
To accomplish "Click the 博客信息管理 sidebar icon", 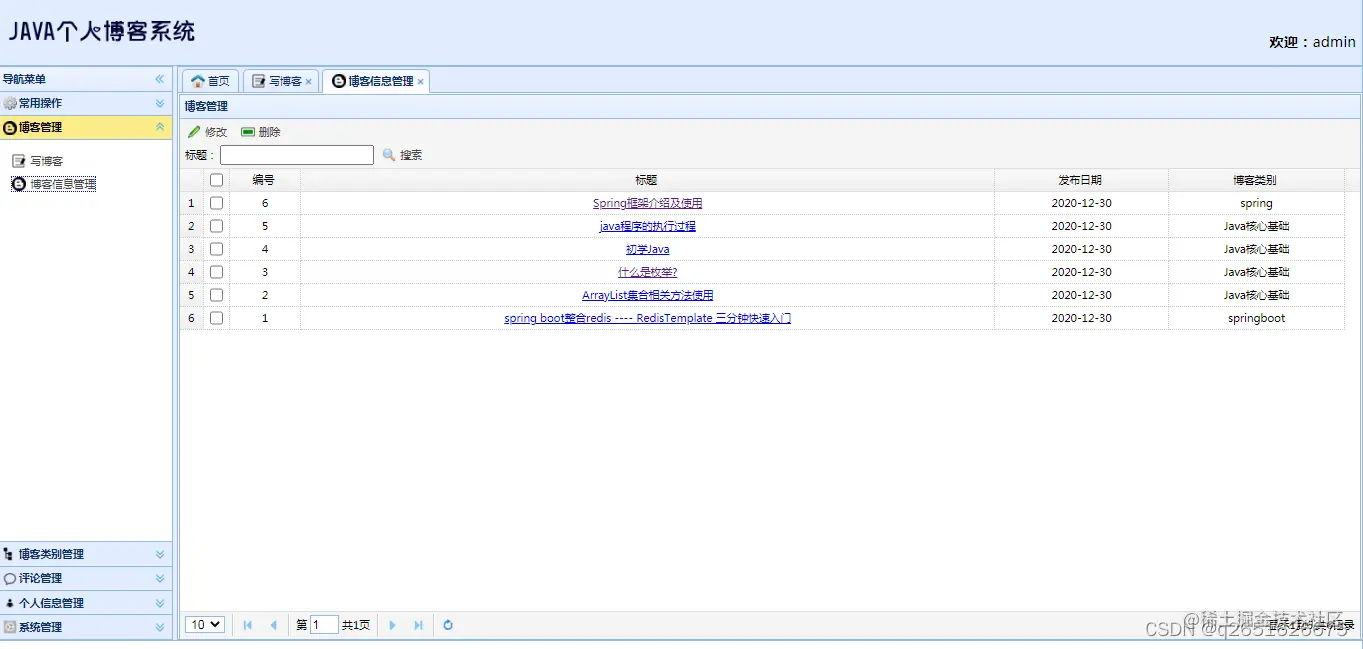I will point(18,184).
